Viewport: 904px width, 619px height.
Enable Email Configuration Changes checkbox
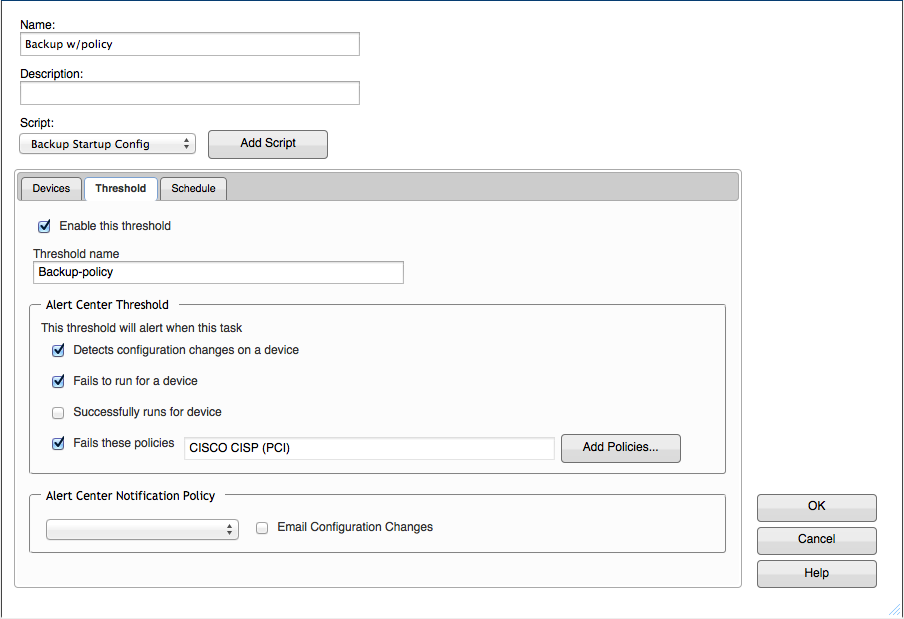[262, 528]
